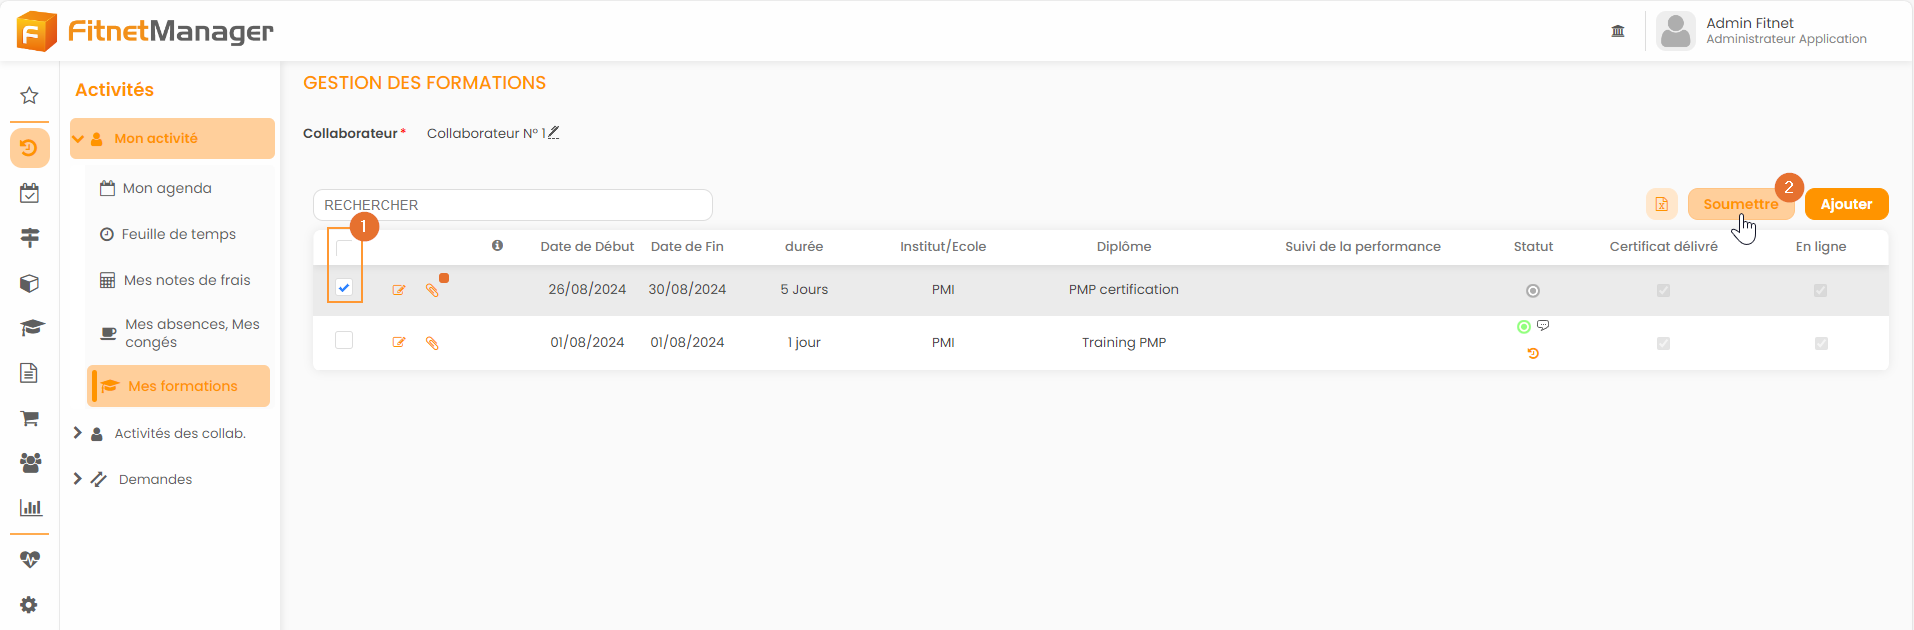Open Mes notes de frais
The height and width of the screenshot is (630, 1914).
tap(186, 280)
